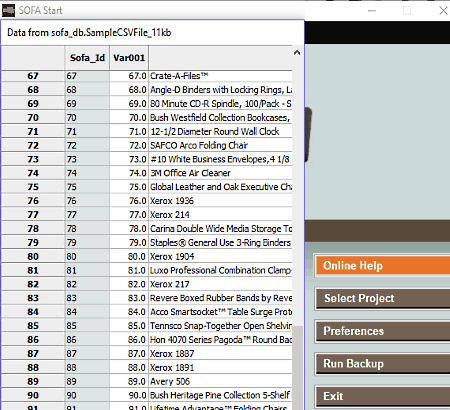Screen dimensions: 450x410
Task: Click the Select Project button
Action: click(x=383, y=298)
